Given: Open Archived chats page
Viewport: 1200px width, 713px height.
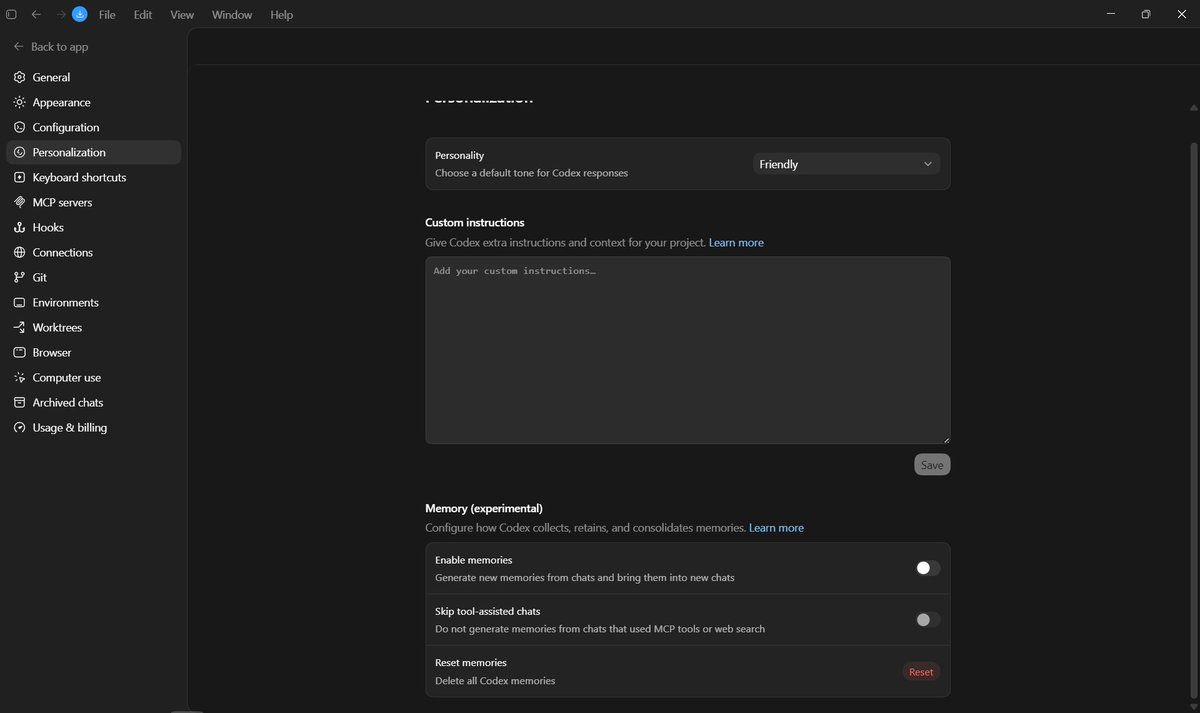Looking at the screenshot, I should pos(93,402).
